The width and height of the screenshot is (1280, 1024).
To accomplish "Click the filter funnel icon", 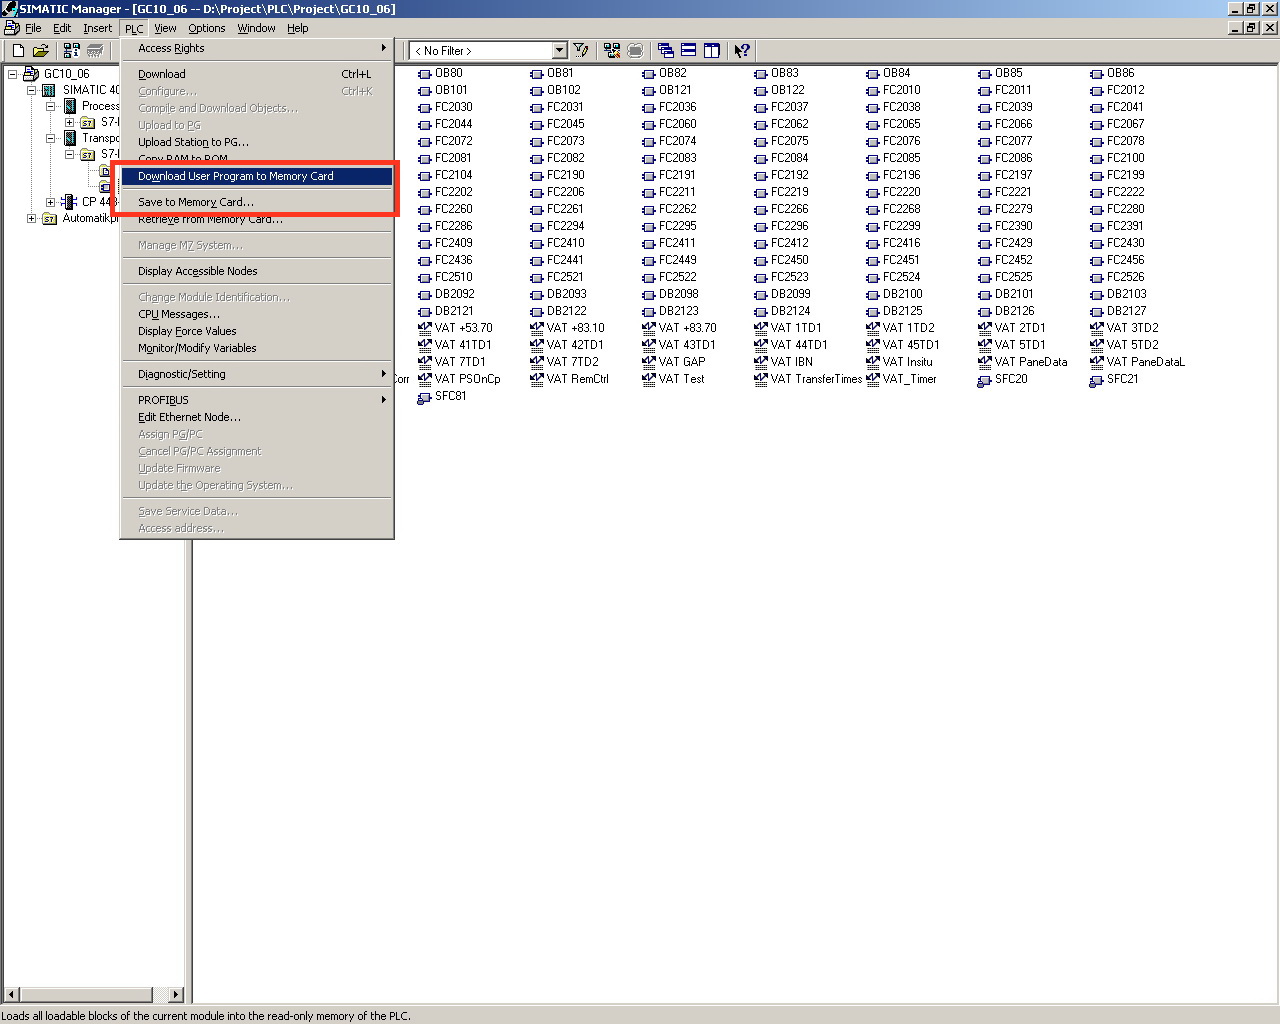I will pyautogui.click(x=581, y=50).
